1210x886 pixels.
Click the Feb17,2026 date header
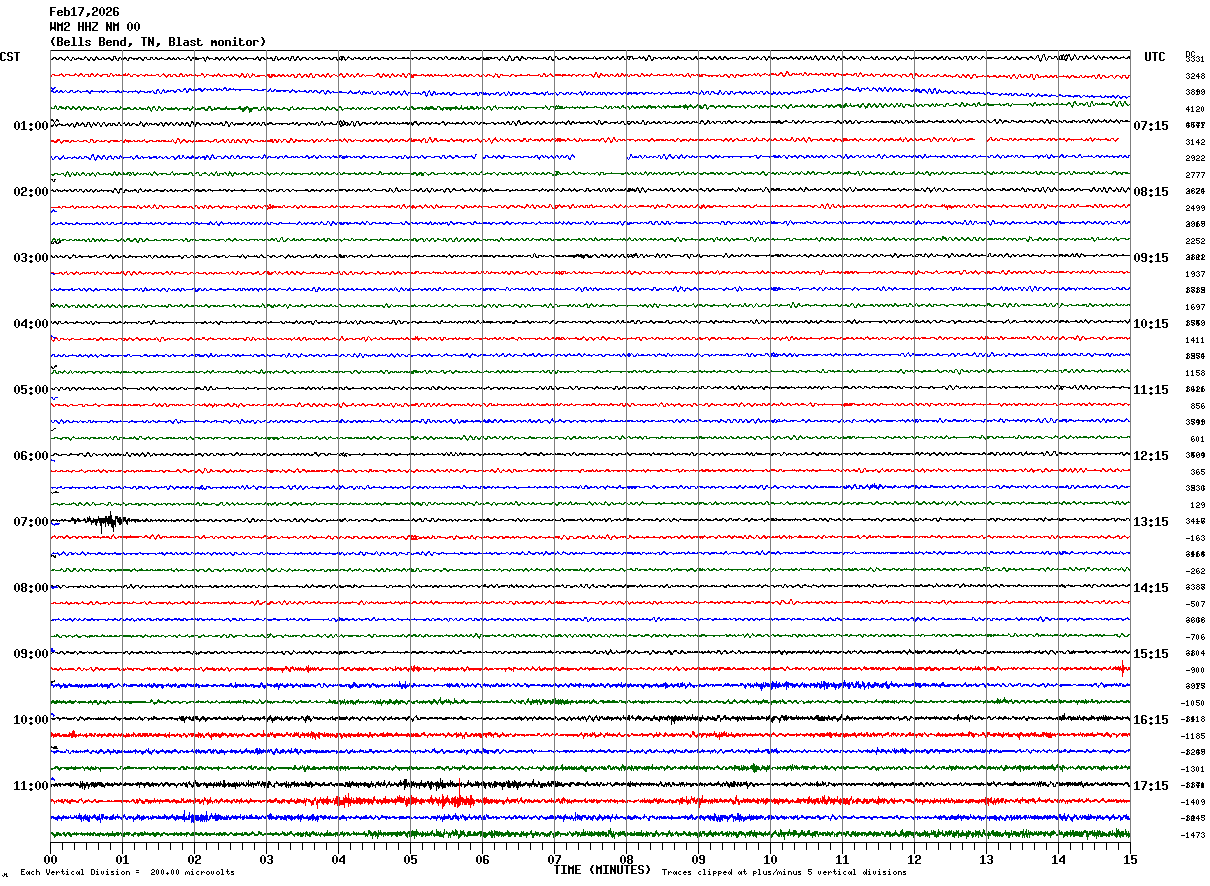click(84, 12)
